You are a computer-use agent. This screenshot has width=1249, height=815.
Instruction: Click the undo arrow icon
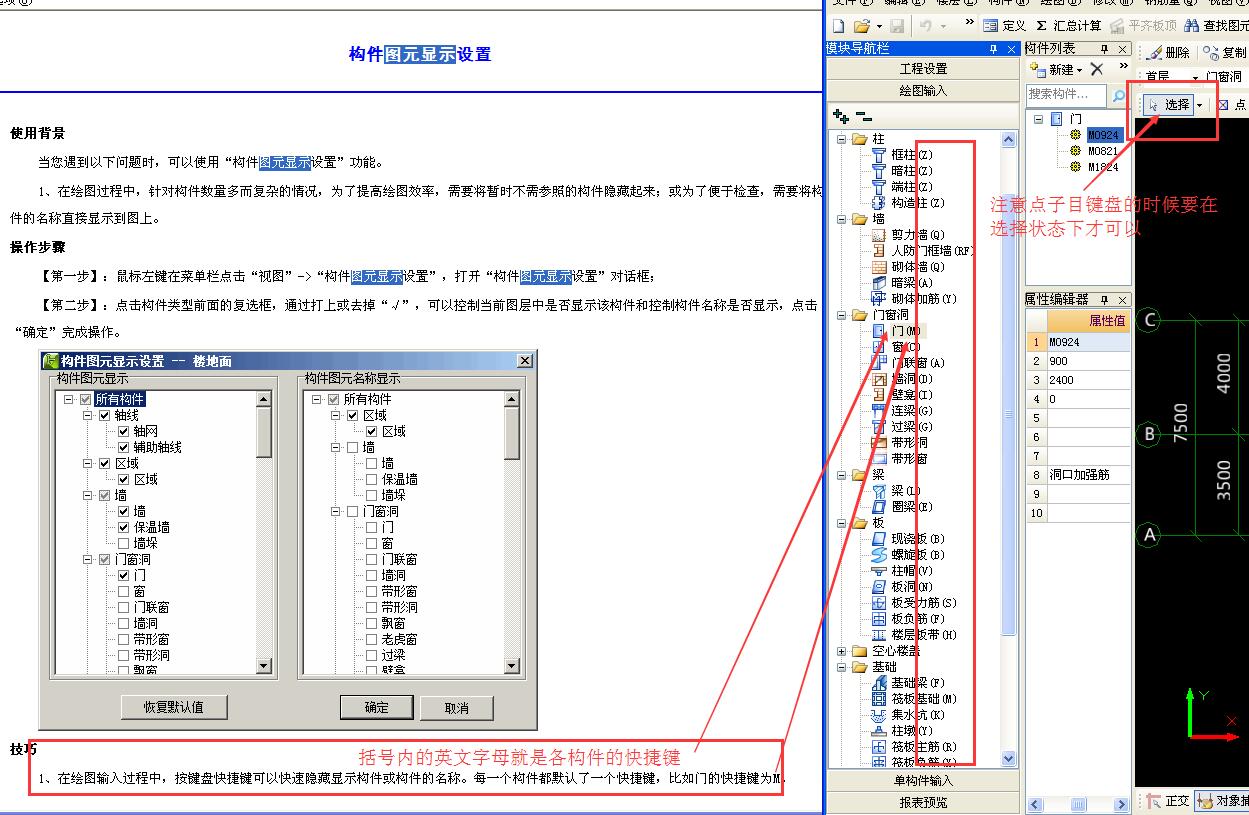pos(926,26)
